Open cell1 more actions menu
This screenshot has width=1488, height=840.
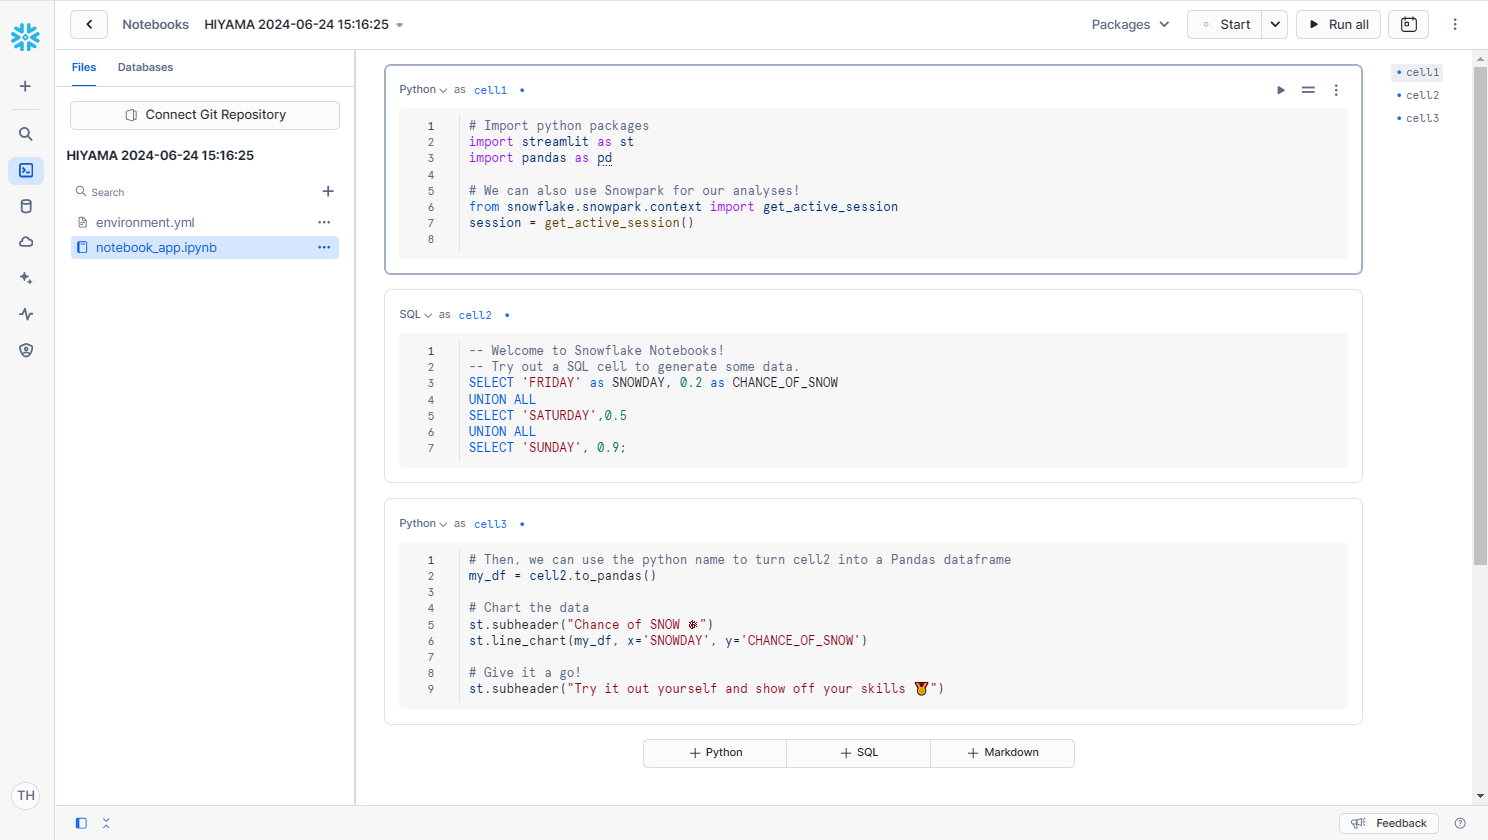(1336, 90)
